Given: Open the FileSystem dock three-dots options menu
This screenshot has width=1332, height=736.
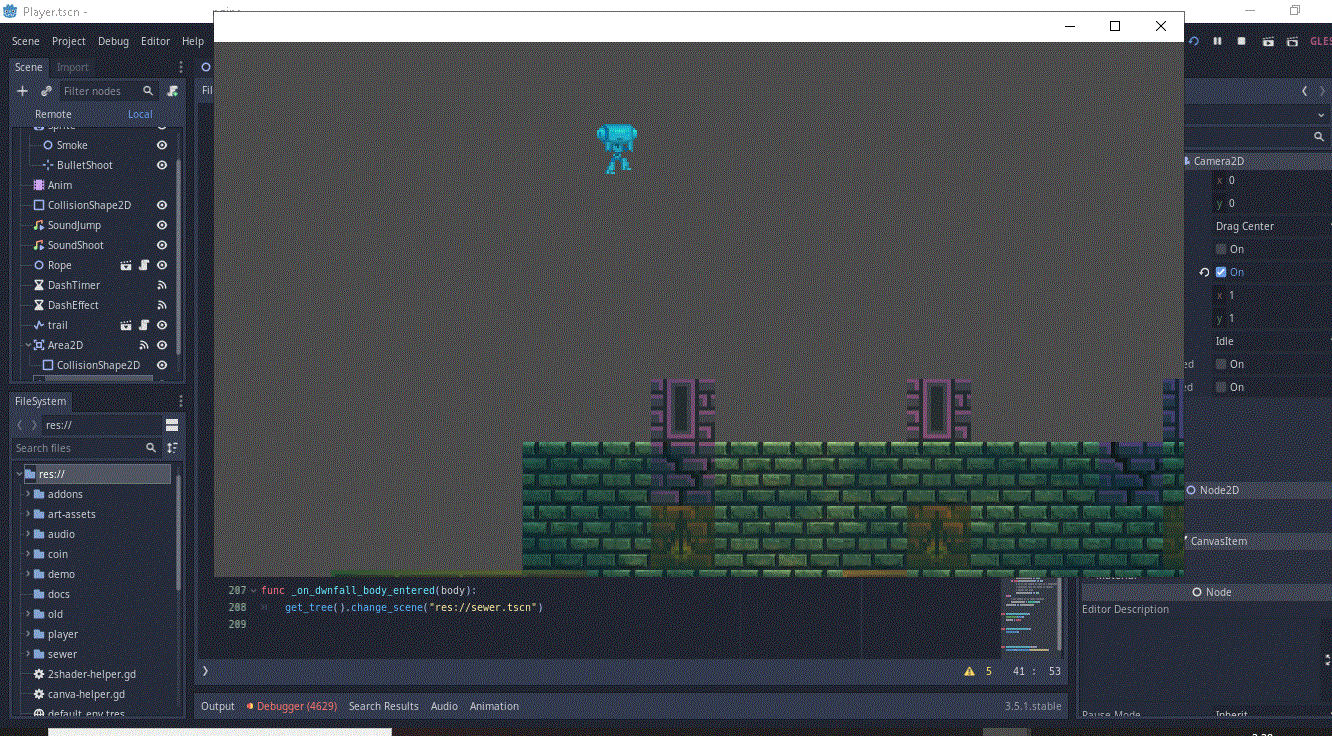Looking at the screenshot, I should click(181, 401).
